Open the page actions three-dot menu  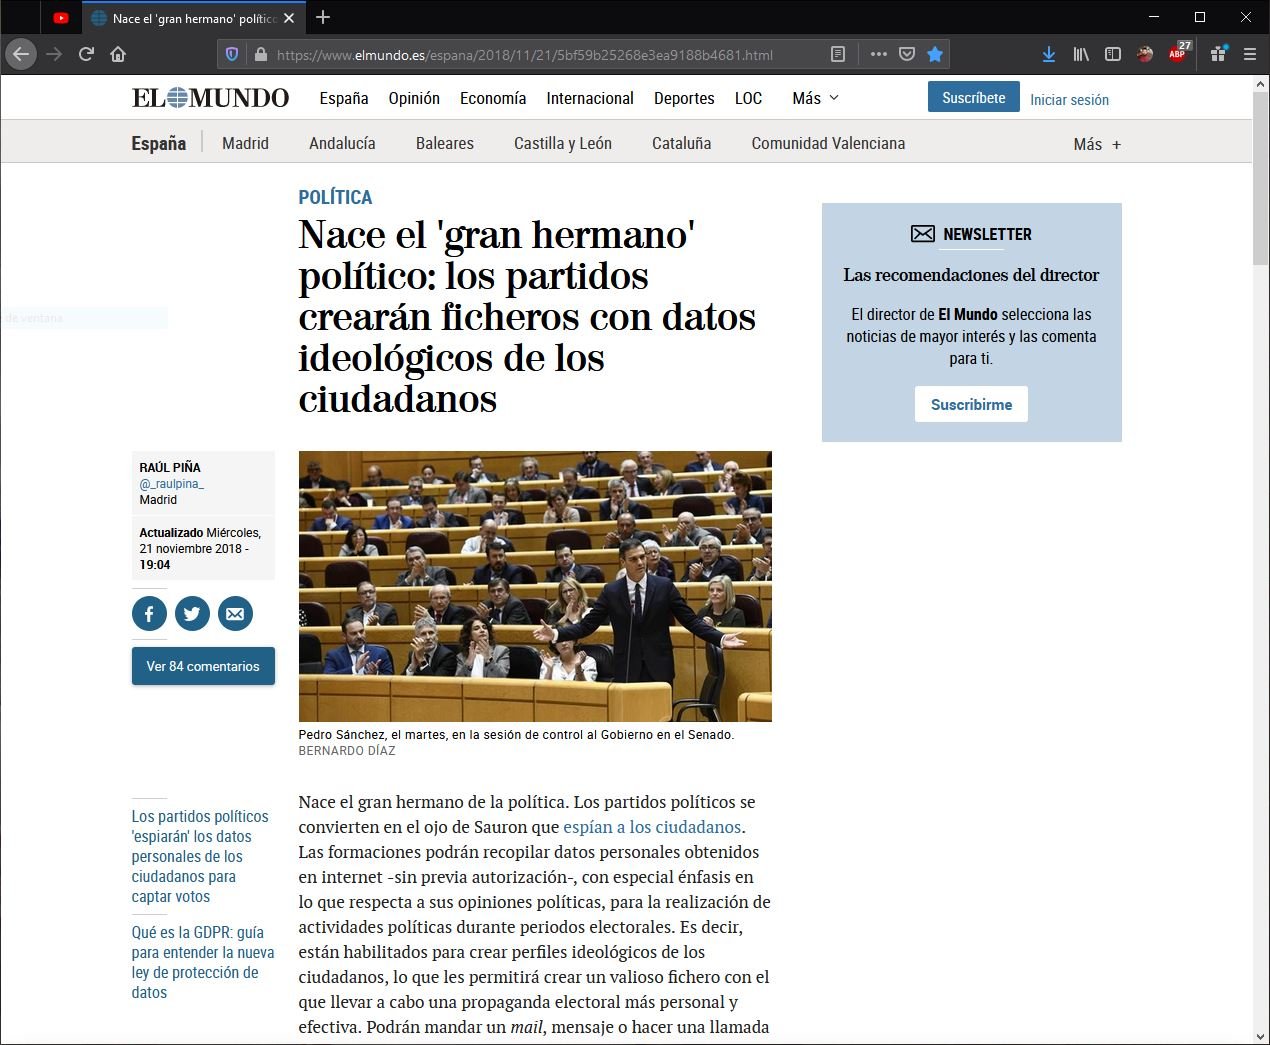[x=878, y=54]
